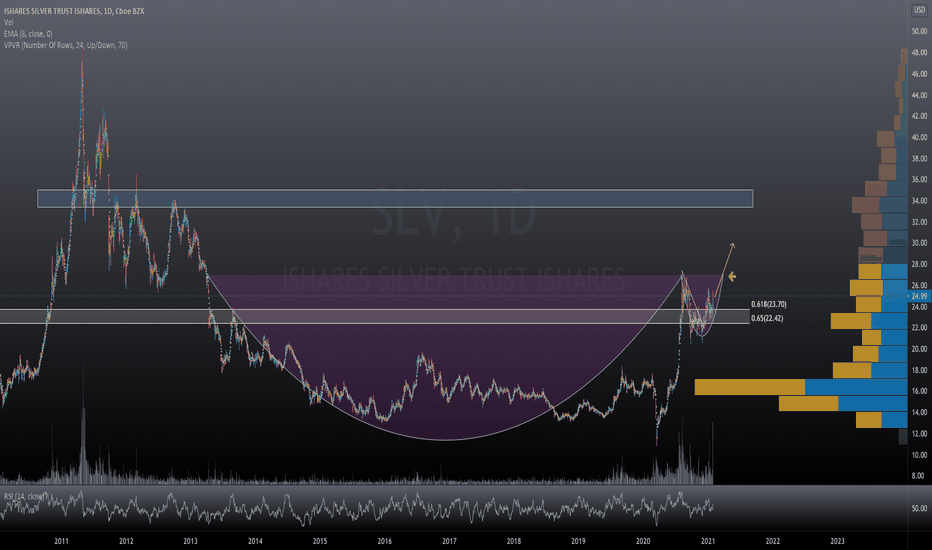Select the 2022 time axis label
Image resolution: width=932 pixels, height=550 pixels.
tap(773, 541)
